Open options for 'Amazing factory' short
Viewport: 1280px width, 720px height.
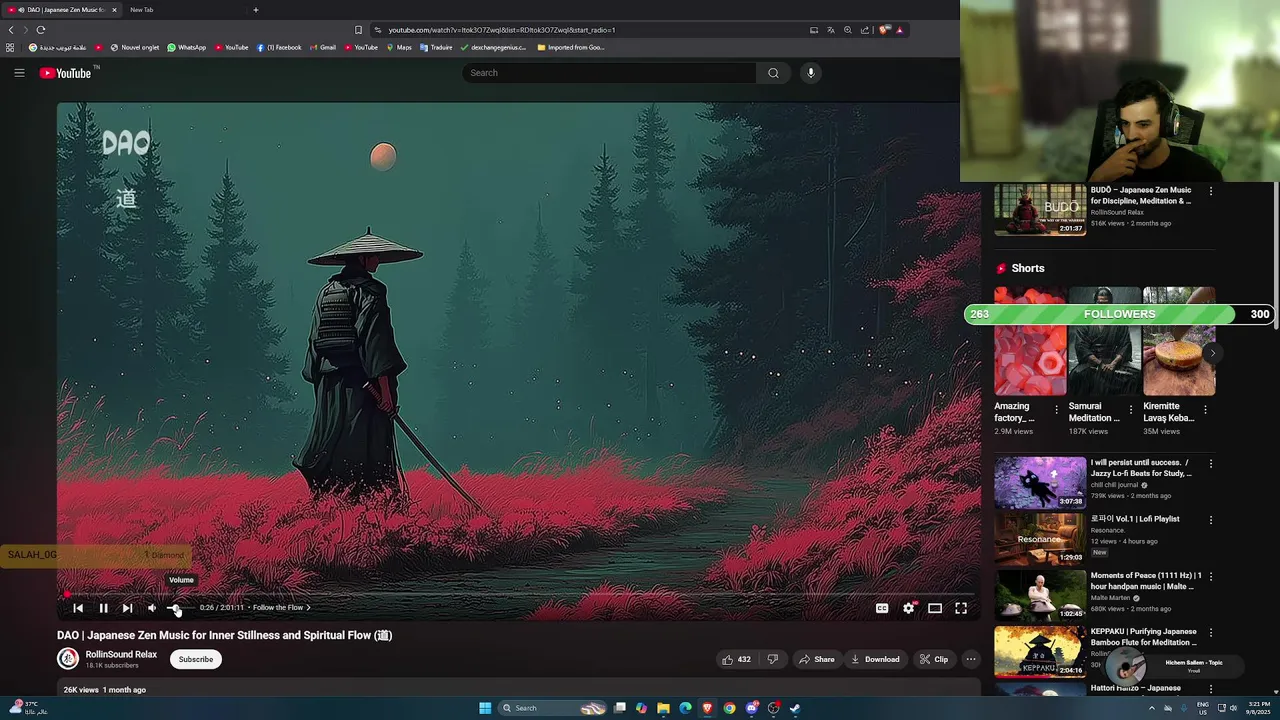coord(1057,409)
